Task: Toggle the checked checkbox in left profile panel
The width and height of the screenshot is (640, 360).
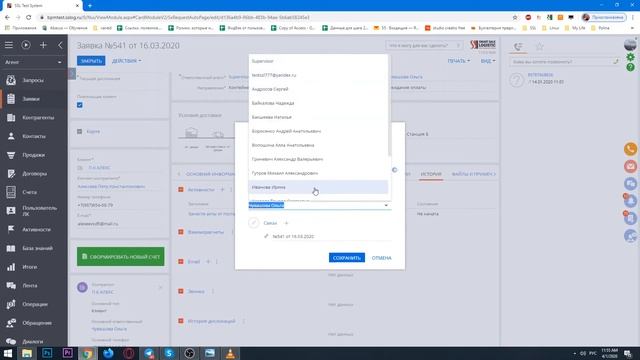Action: click(x=80, y=105)
